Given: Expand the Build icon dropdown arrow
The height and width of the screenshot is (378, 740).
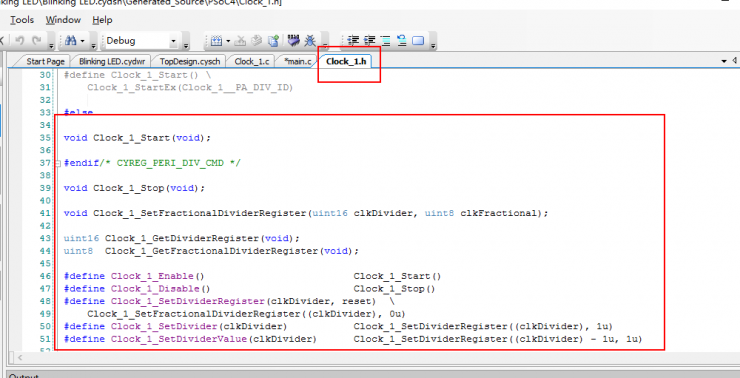Looking at the screenshot, I should click(228, 41).
